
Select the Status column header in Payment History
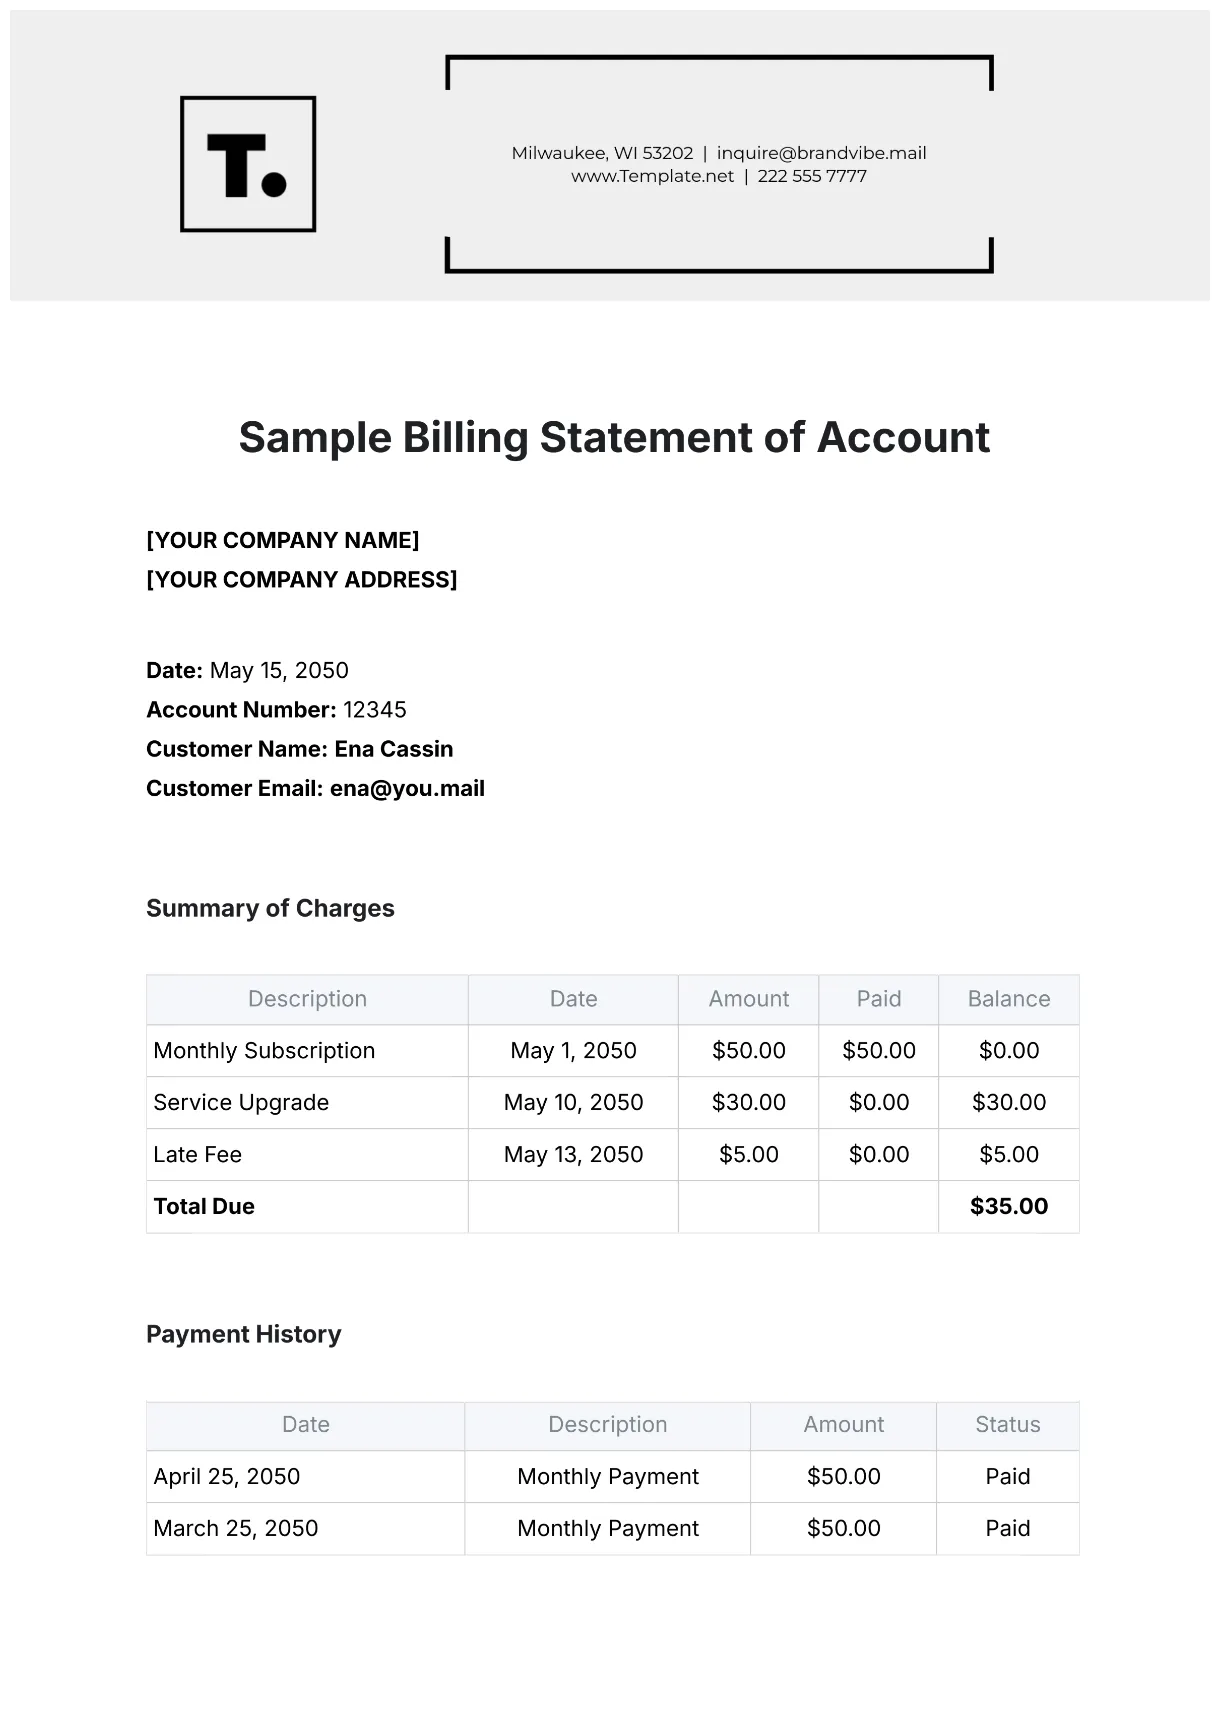click(1007, 1425)
